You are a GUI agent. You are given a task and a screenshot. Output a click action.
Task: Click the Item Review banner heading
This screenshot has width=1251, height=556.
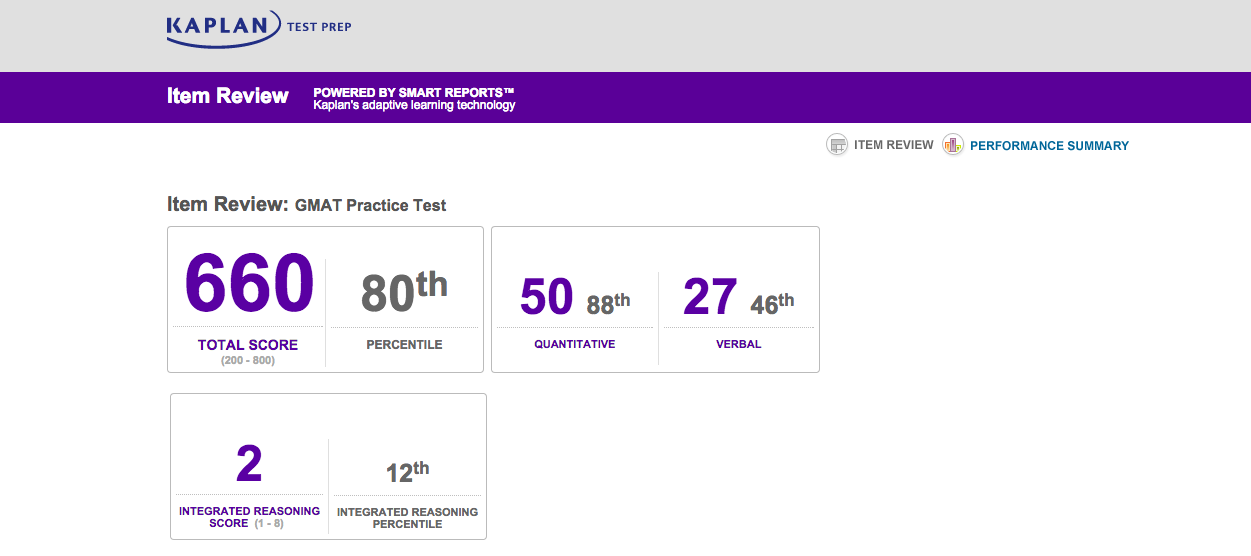click(x=228, y=96)
